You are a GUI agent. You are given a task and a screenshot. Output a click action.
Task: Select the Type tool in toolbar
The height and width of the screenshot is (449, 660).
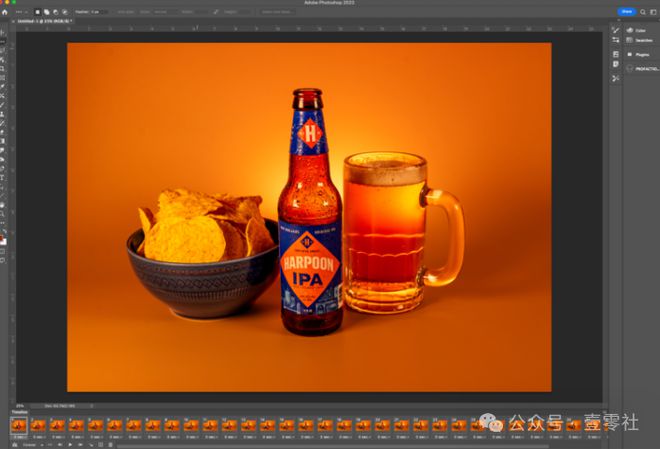pyautogui.click(x=3, y=178)
